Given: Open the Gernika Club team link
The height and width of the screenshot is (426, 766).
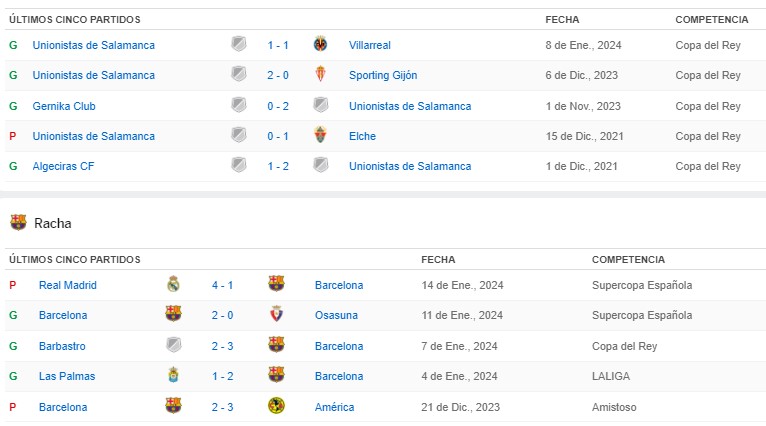Looking at the screenshot, I should (64, 106).
